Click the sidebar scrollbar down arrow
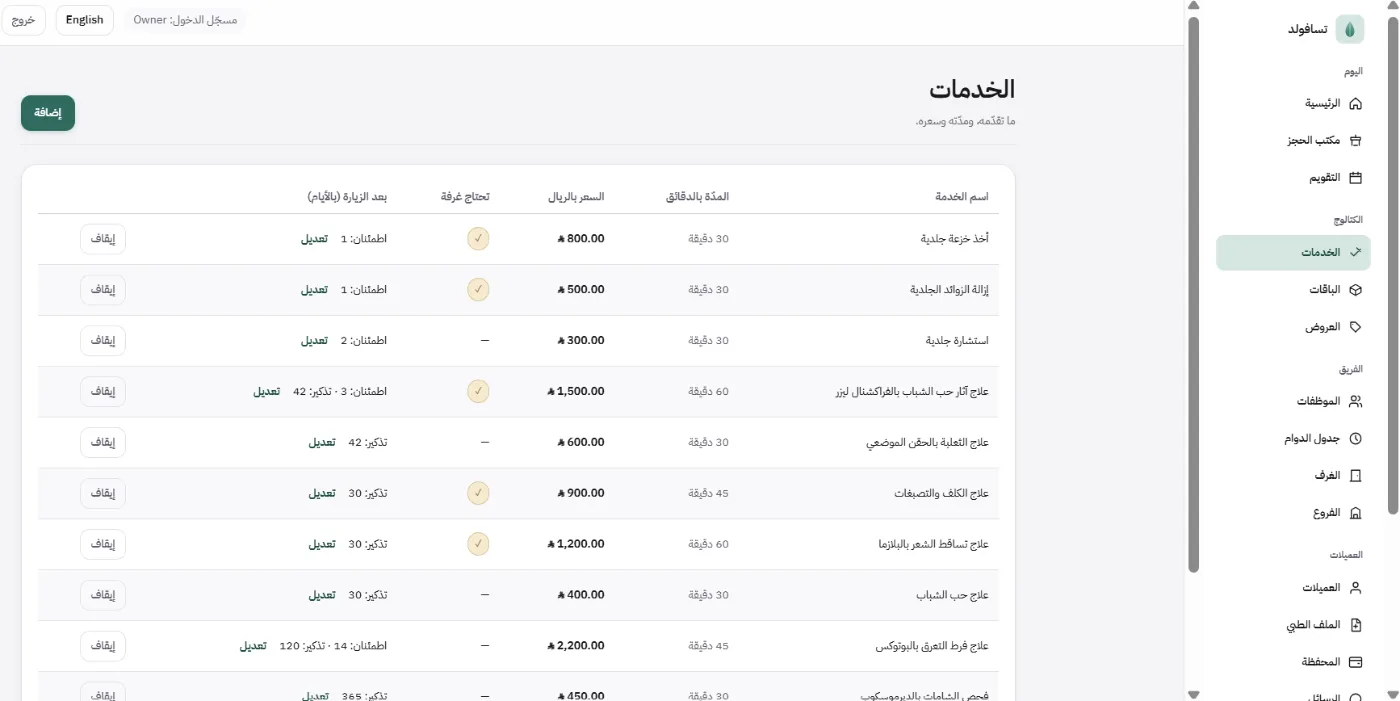1400x701 pixels. tap(1192, 694)
